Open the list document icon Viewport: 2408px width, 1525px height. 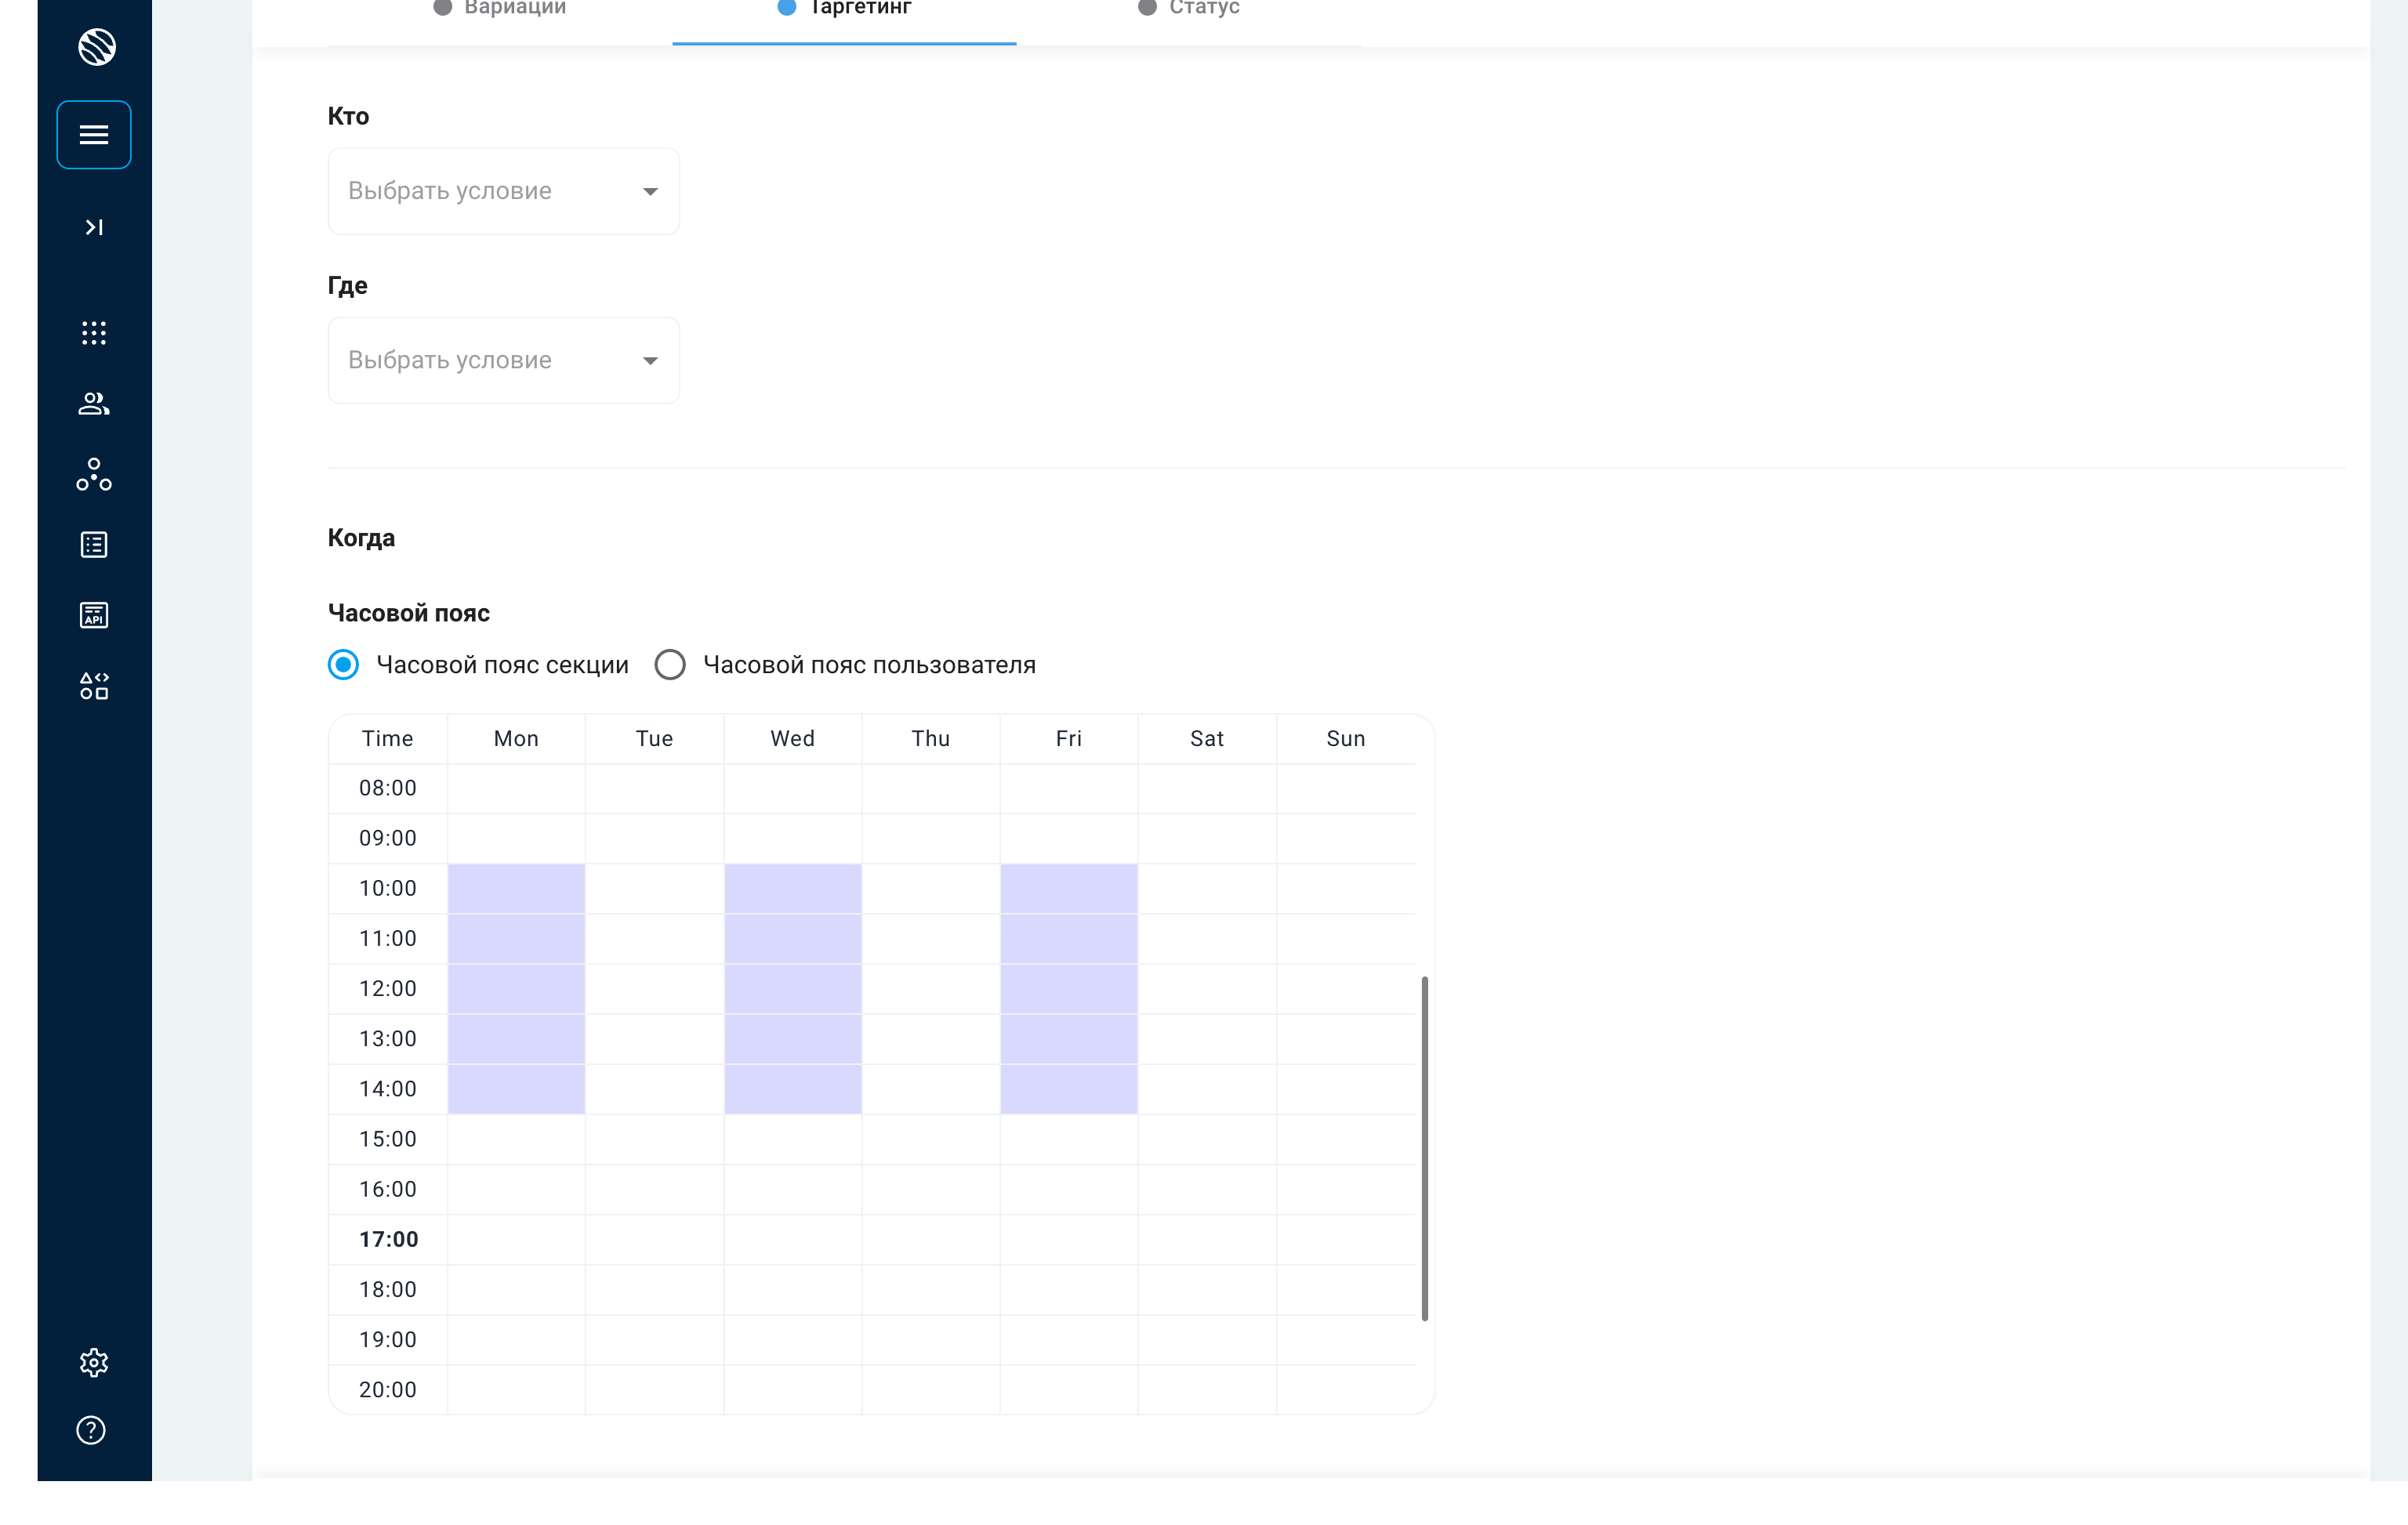coord(94,545)
